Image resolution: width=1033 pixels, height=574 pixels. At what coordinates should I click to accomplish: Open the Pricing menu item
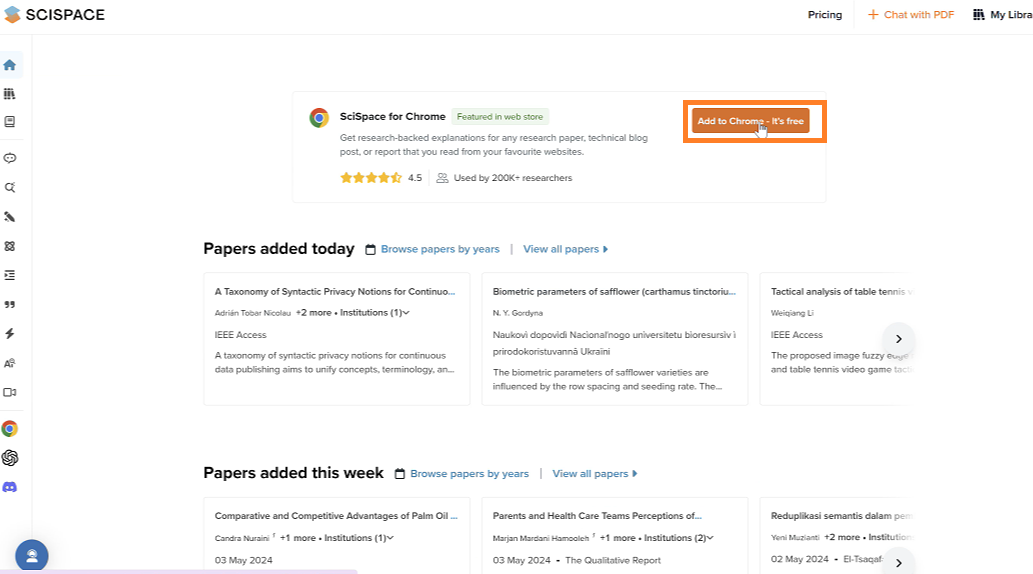825,14
